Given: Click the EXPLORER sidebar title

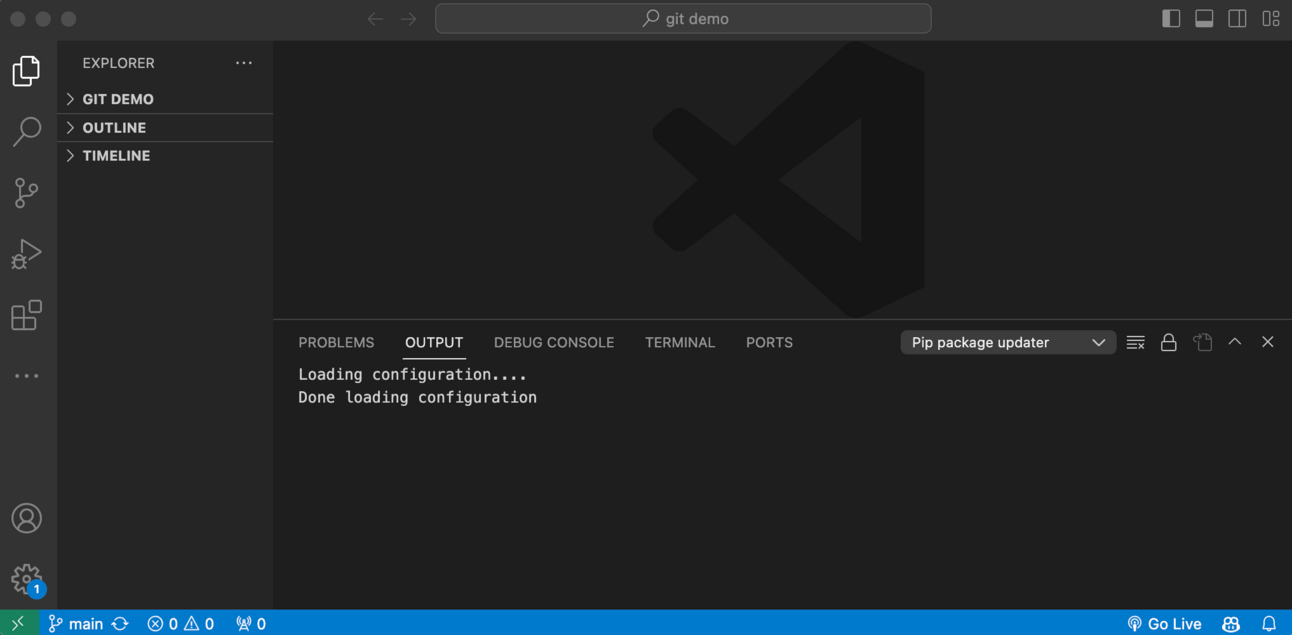Looking at the screenshot, I should (118, 63).
